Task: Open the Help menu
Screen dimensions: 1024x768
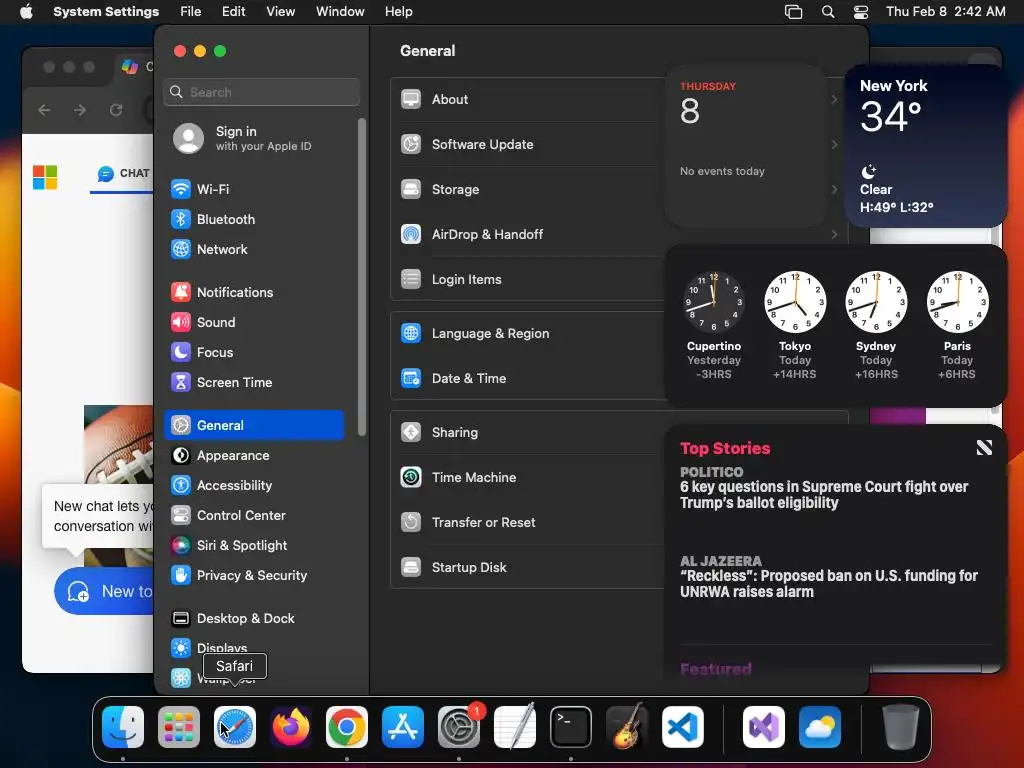Action: tap(398, 12)
